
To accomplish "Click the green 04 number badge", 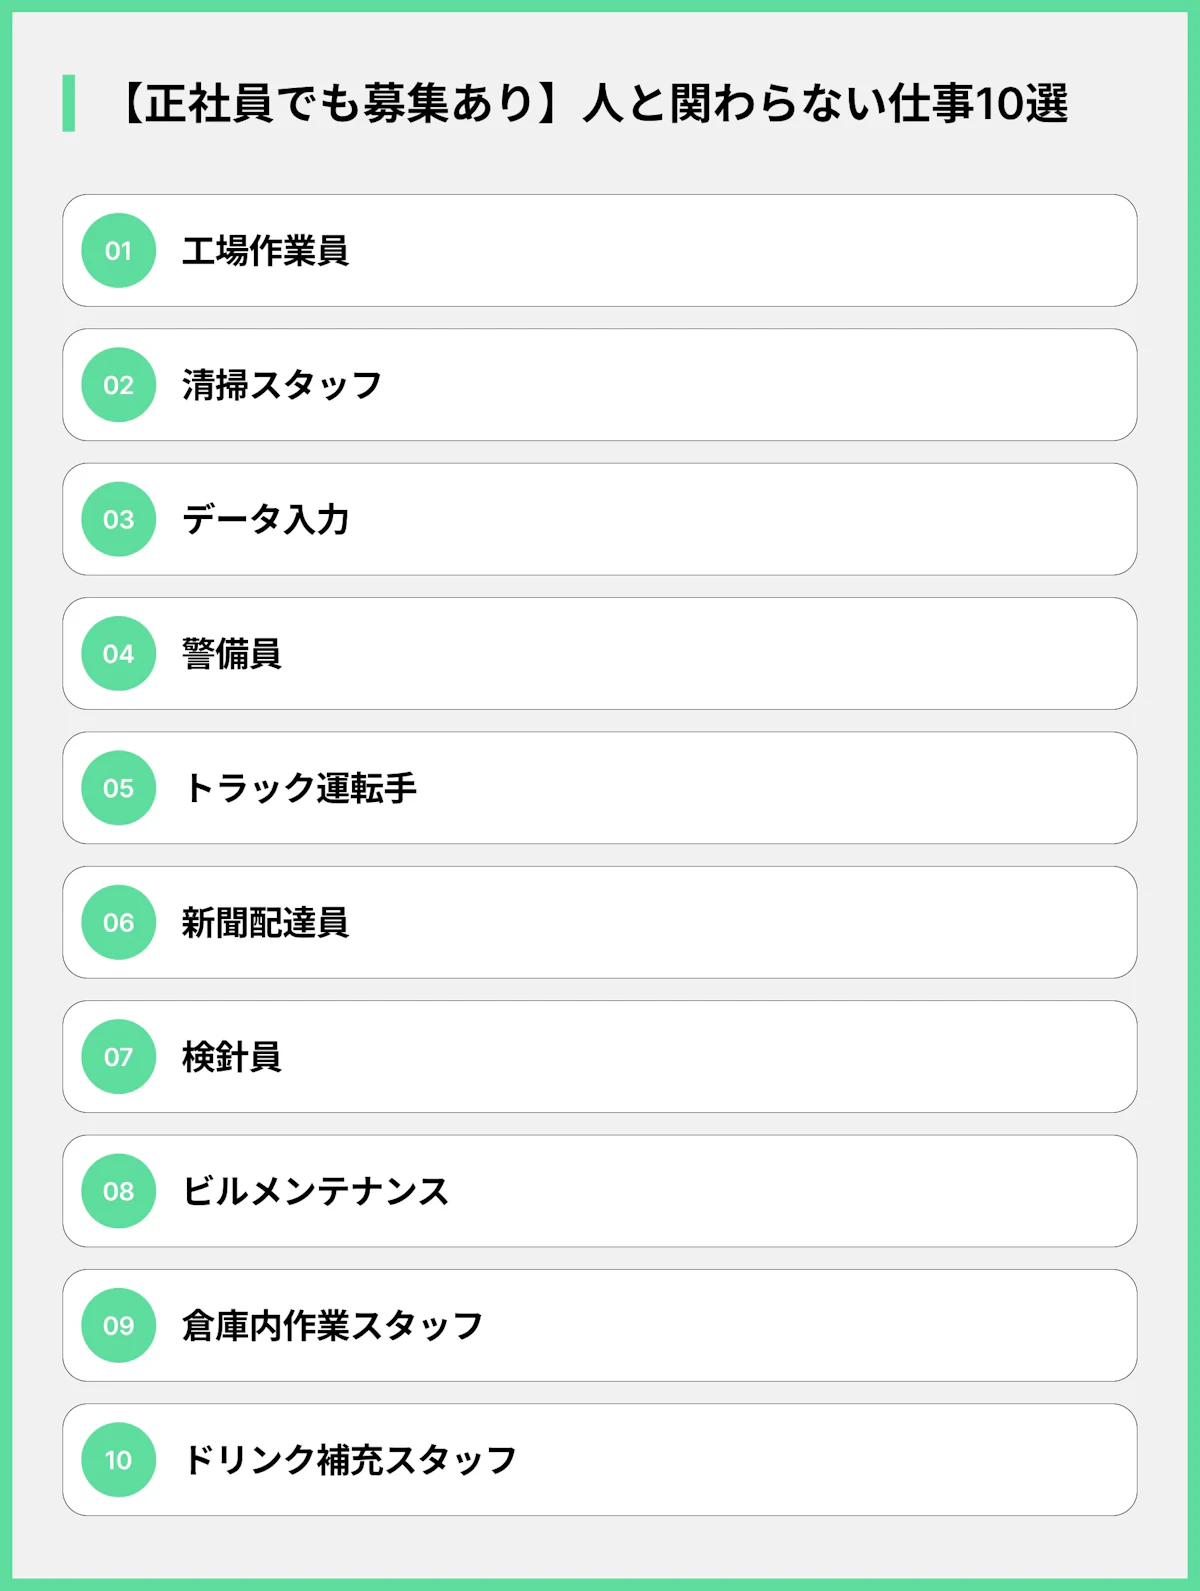I will 118,654.
